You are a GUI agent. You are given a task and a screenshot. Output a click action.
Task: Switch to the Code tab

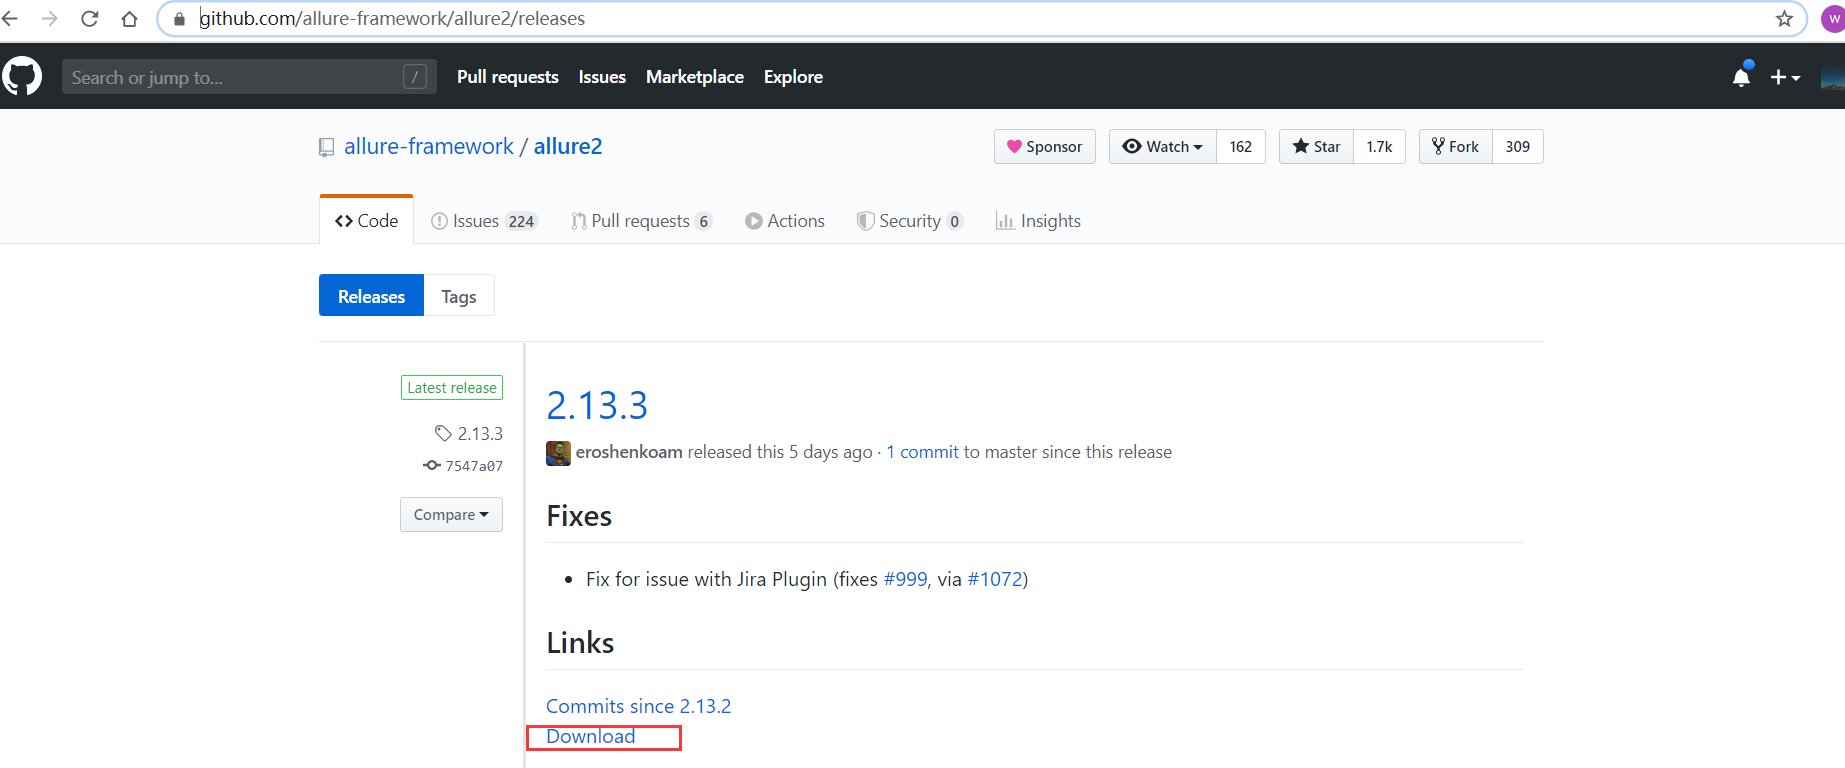tap(366, 221)
